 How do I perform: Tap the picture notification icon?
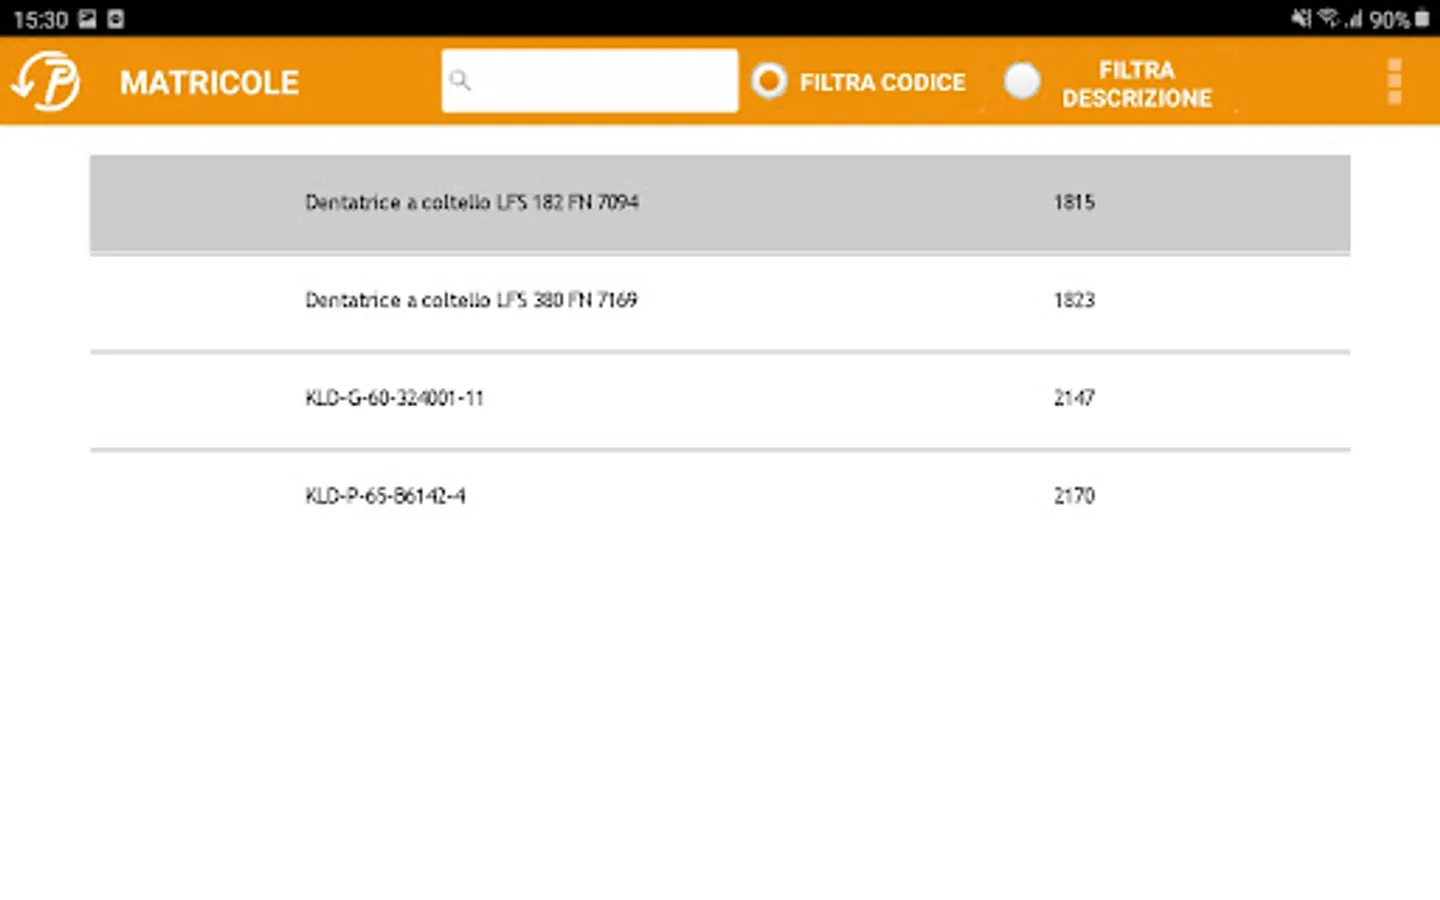pyautogui.click(x=88, y=18)
